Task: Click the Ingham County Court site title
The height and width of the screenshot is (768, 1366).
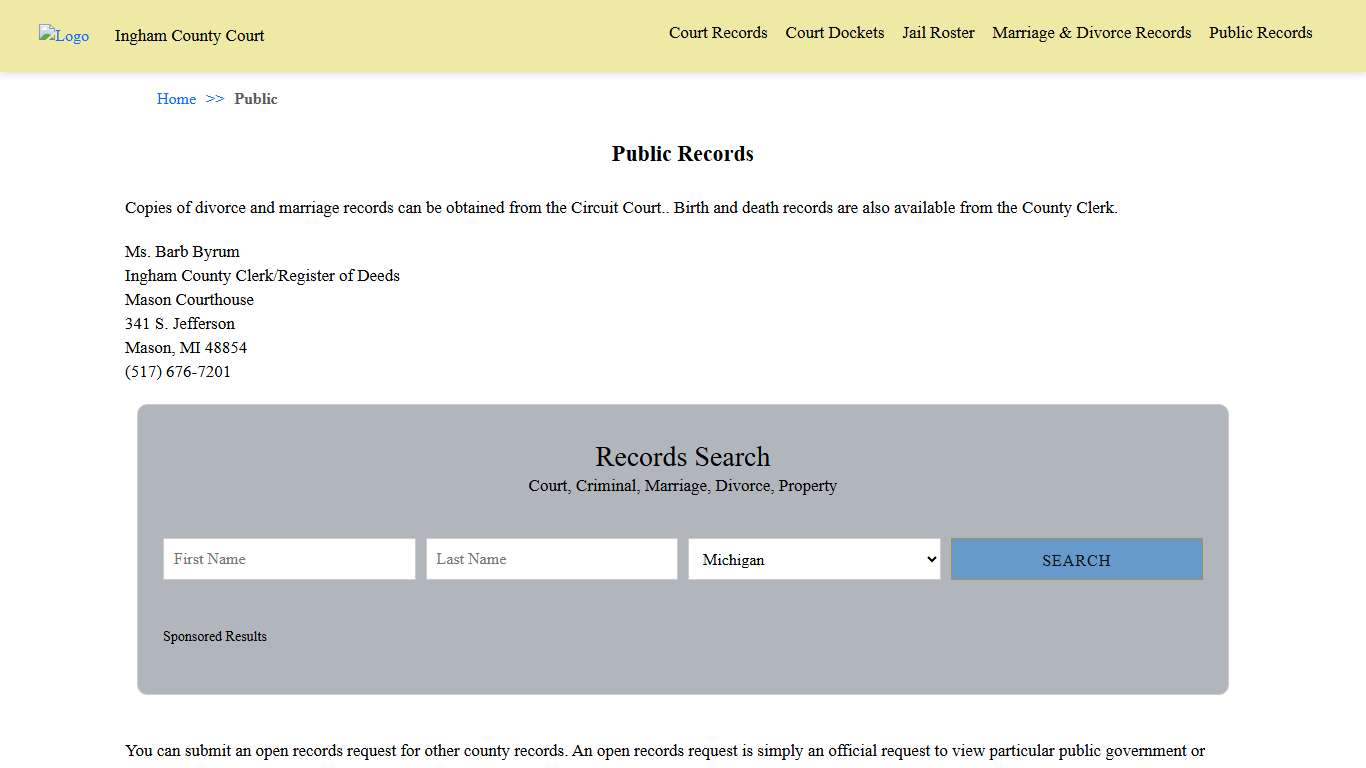Action: (x=189, y=36)
